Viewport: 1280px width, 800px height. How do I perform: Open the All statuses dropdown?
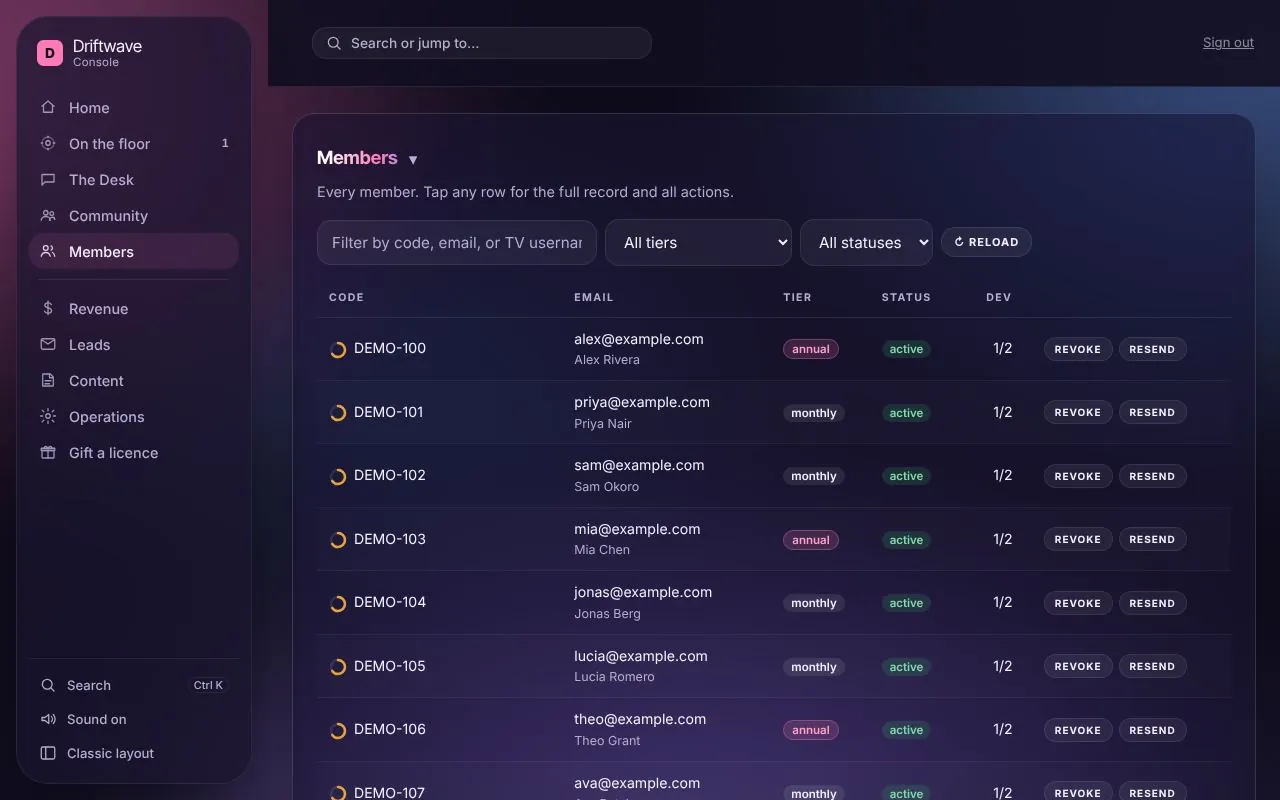[x=866, y=242]
